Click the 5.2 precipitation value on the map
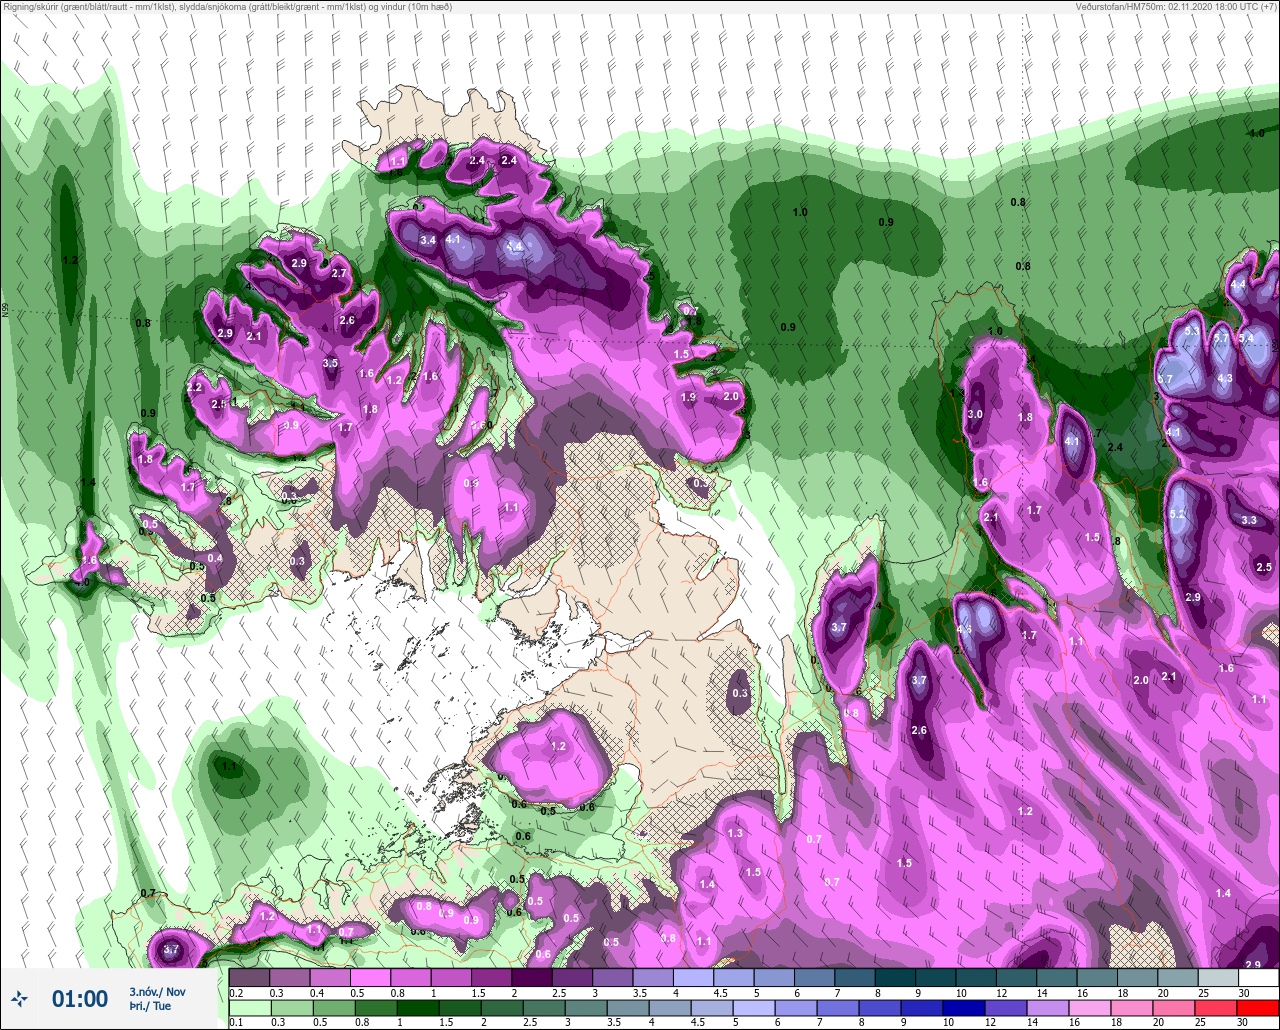Viewport: 1280px width, 1030px height. pyautogui.click(x=1177, y=514)
